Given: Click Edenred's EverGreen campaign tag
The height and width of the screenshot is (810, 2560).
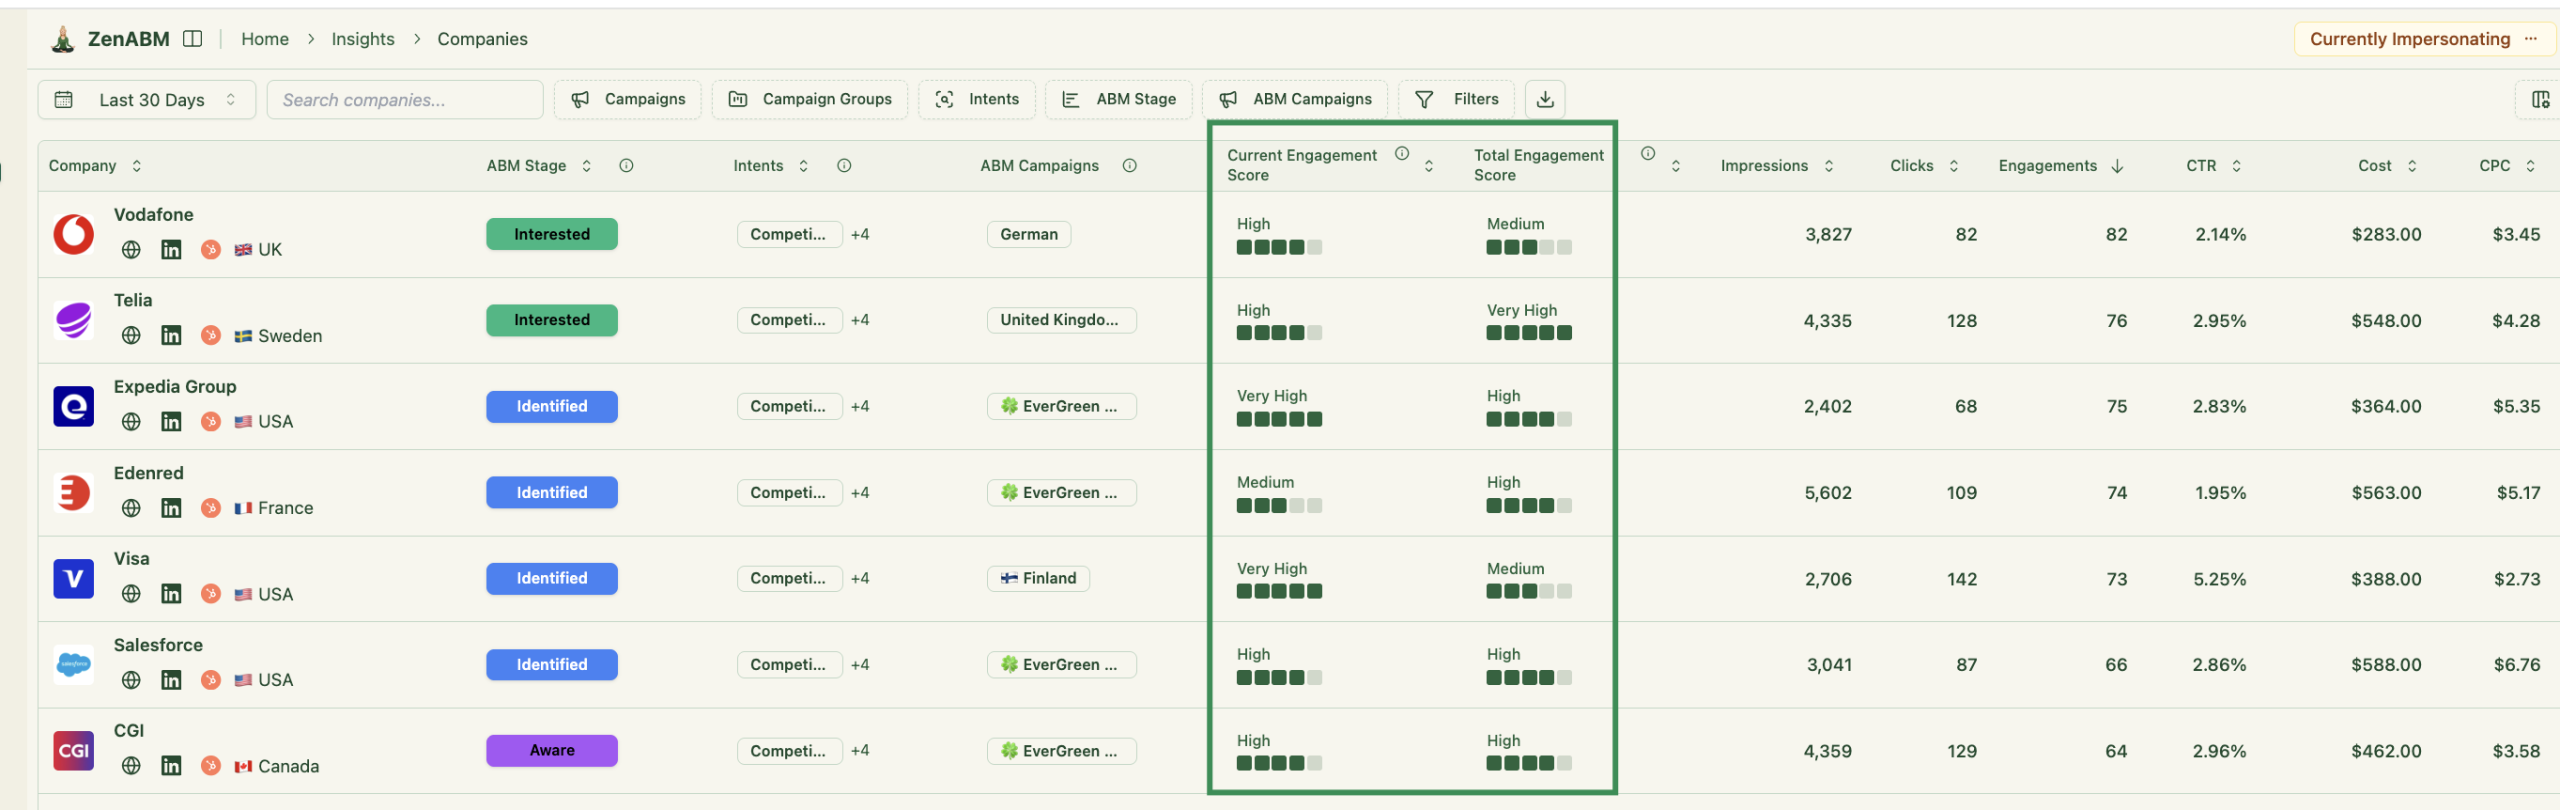Looking at the screenshot, I should point(1061,492).
